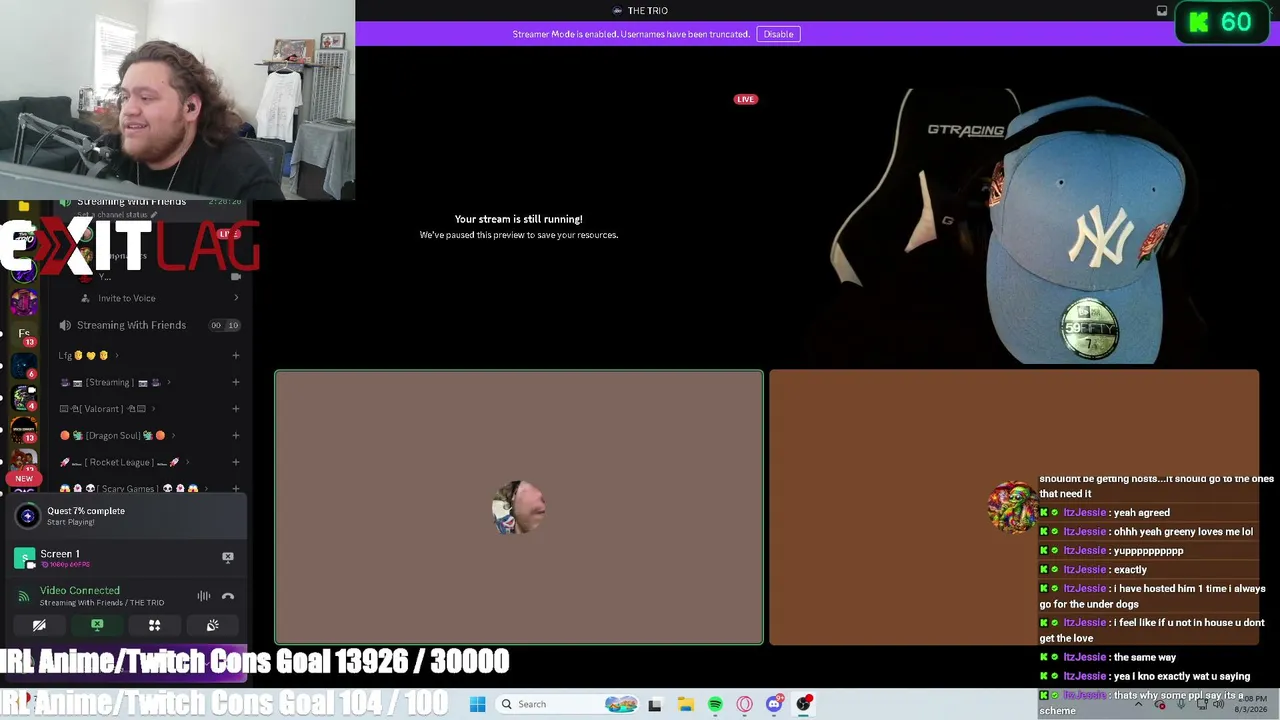The image size is (1280, 720).
Task: Open Discord from the taskbar
Action: tap(774, 704)
